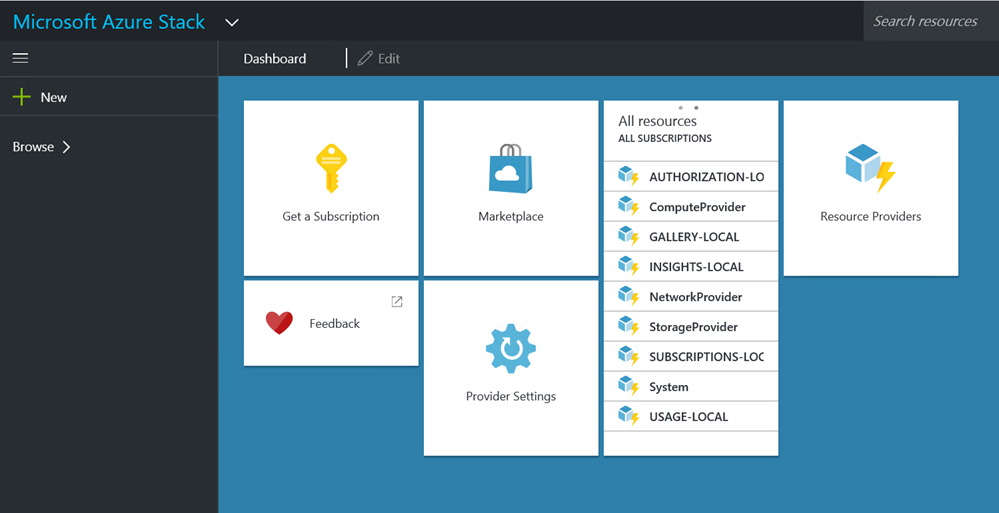Click the yellow key icon
This screenshot has height=513, width=999.
point(331,168)
